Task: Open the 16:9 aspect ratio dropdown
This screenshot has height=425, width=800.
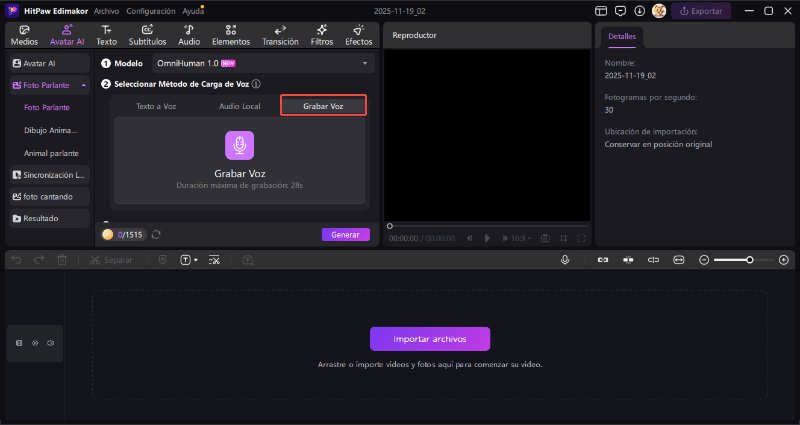Action: click(x=521, y=238)
